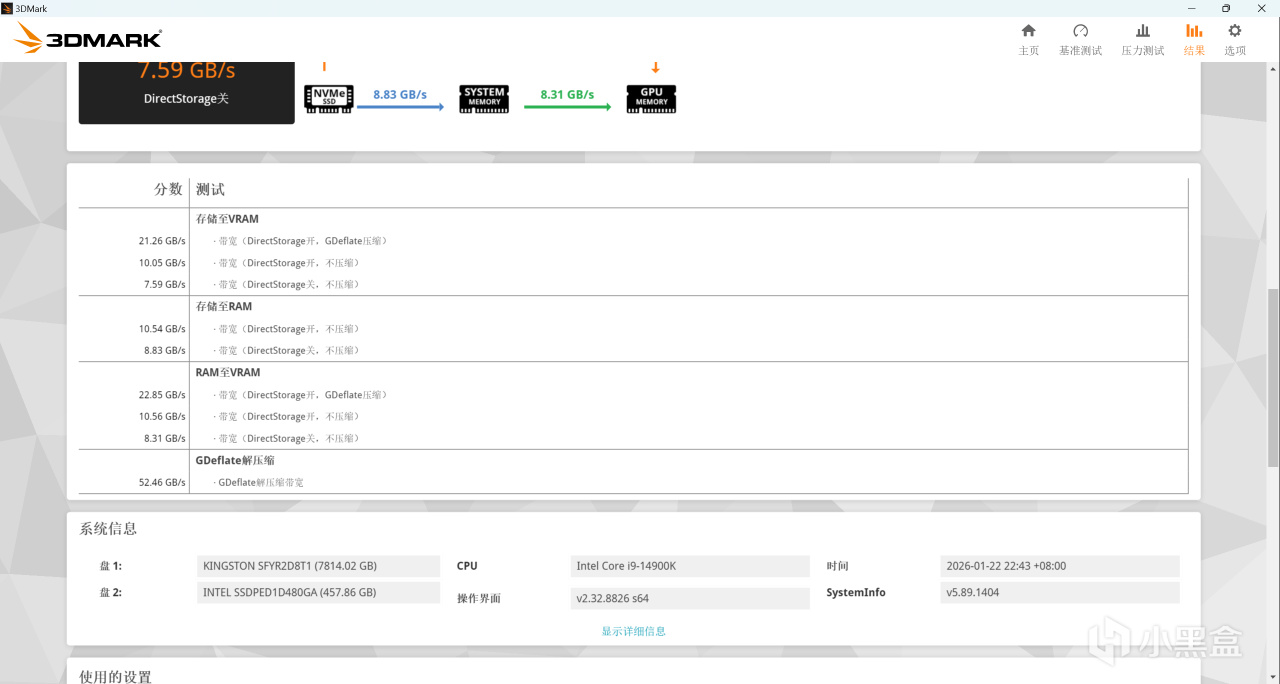
Task: Click the GDeflate解压缩 section heading
Action: [x=235, y=461]
